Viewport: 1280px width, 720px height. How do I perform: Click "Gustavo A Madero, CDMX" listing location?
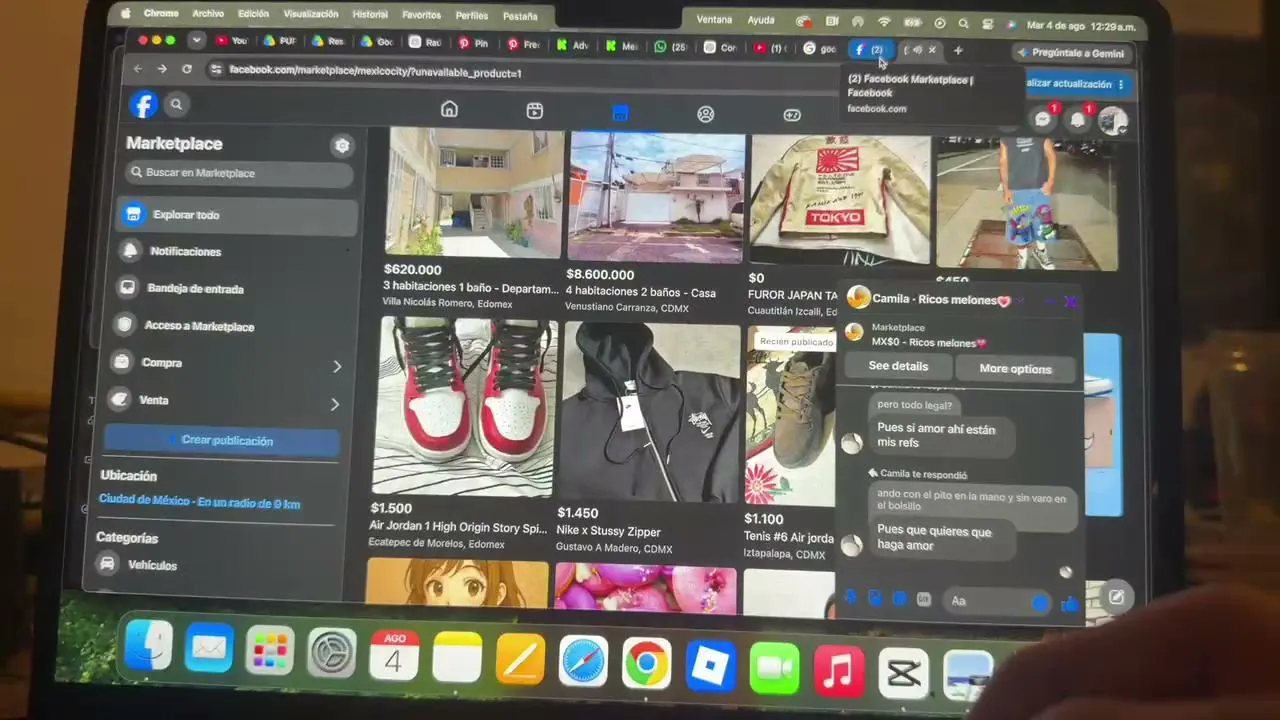[x=614, y=549]
